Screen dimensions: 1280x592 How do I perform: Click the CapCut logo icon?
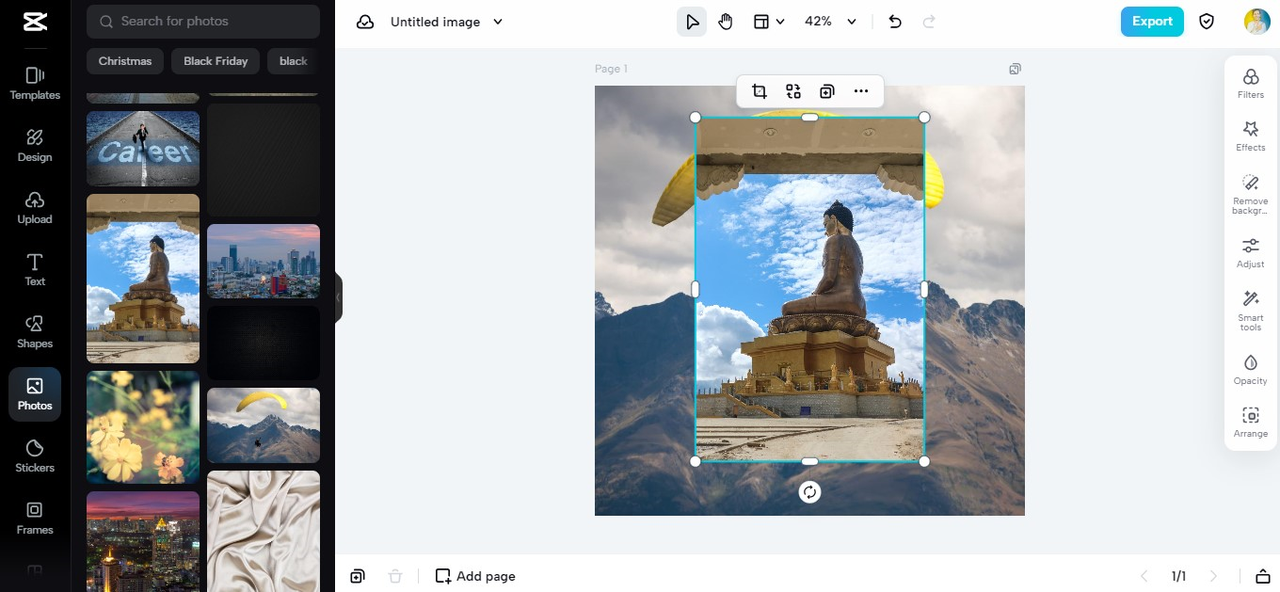[x=34, y=22]
